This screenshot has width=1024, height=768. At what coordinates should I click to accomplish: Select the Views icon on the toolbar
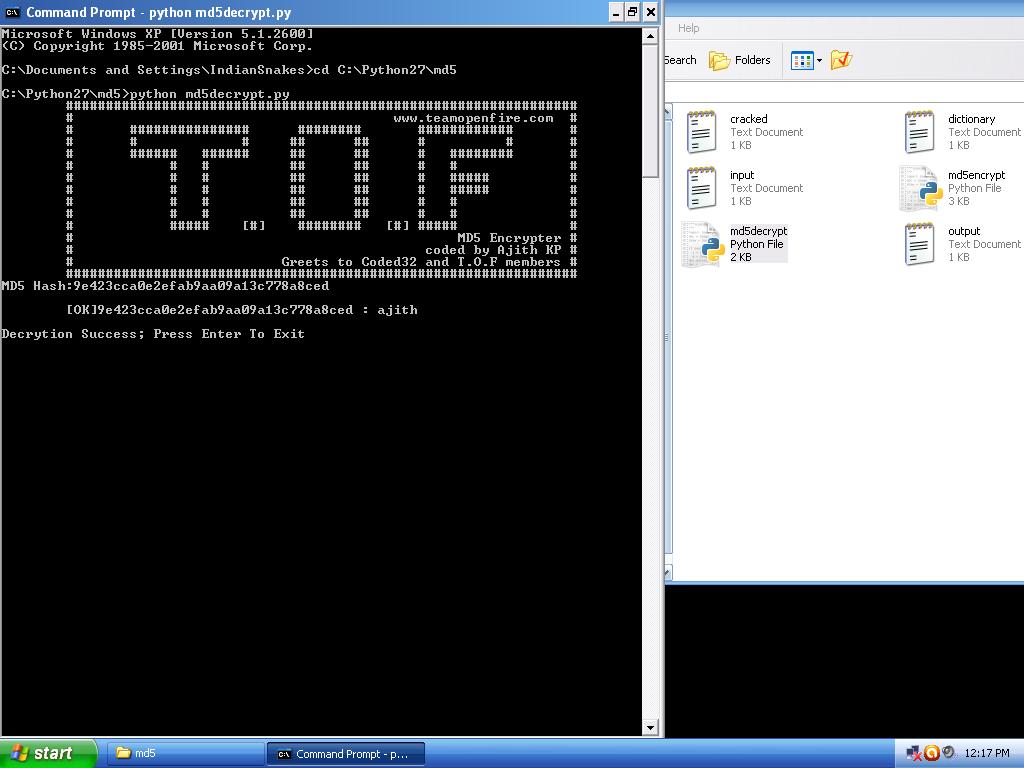pyautogui.click(x=801, y=60)
